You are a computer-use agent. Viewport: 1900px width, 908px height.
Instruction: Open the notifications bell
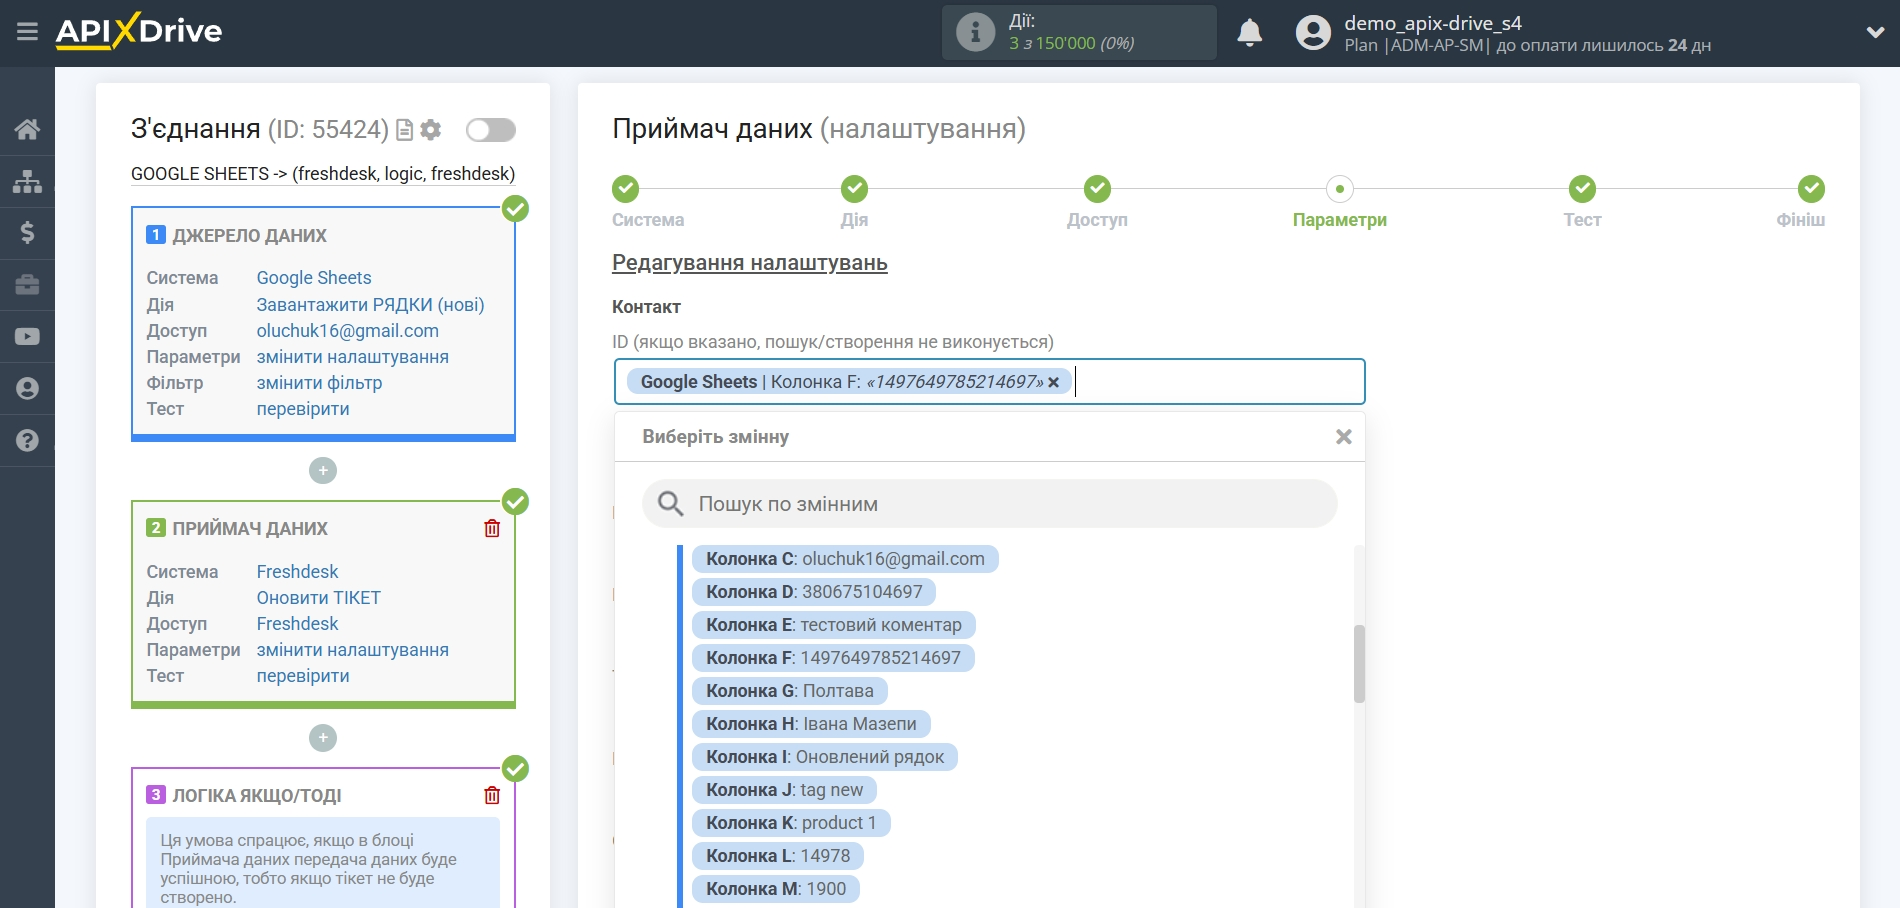click(1249, 33)
